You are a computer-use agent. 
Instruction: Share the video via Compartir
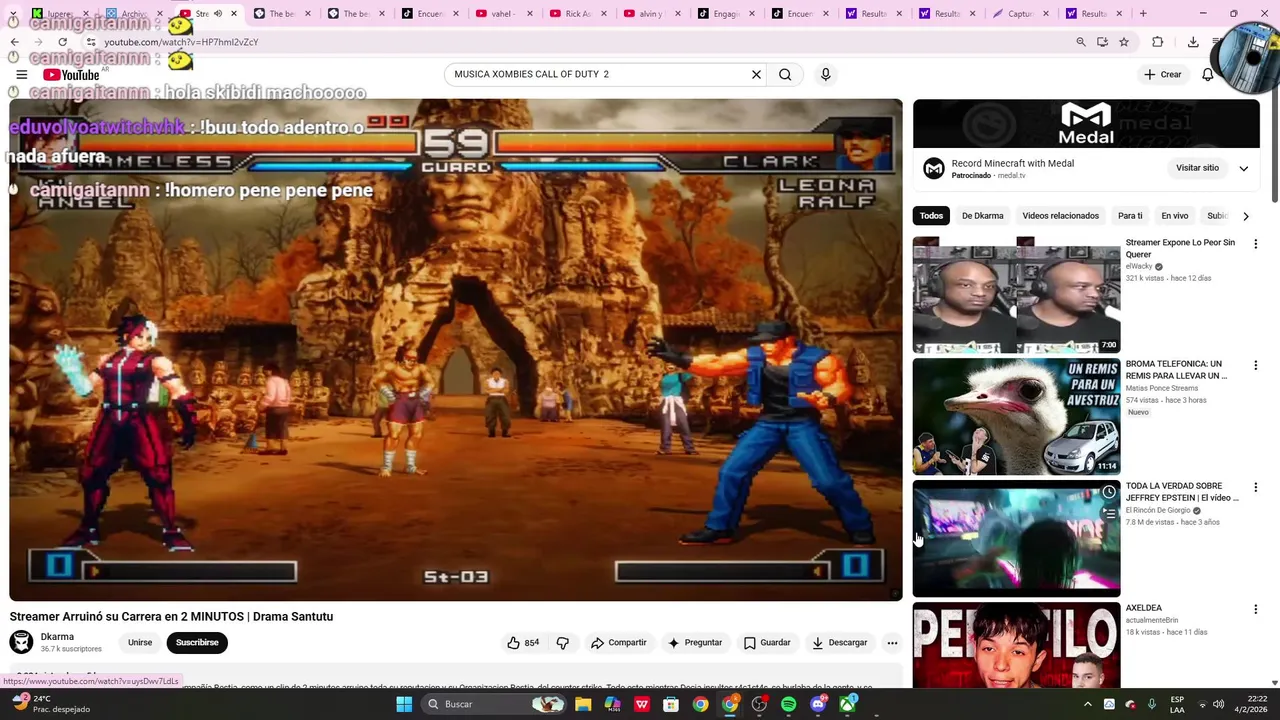619,643
